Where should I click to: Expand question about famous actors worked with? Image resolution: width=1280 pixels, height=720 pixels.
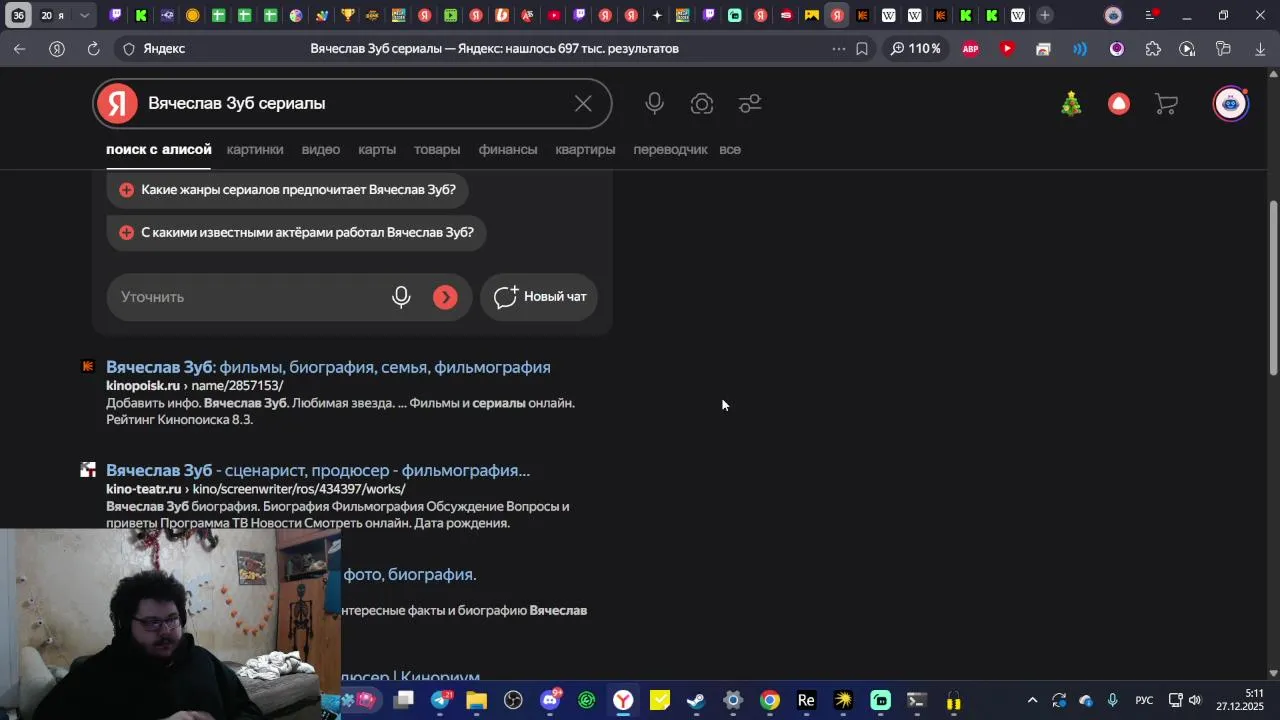click(297, 232)
